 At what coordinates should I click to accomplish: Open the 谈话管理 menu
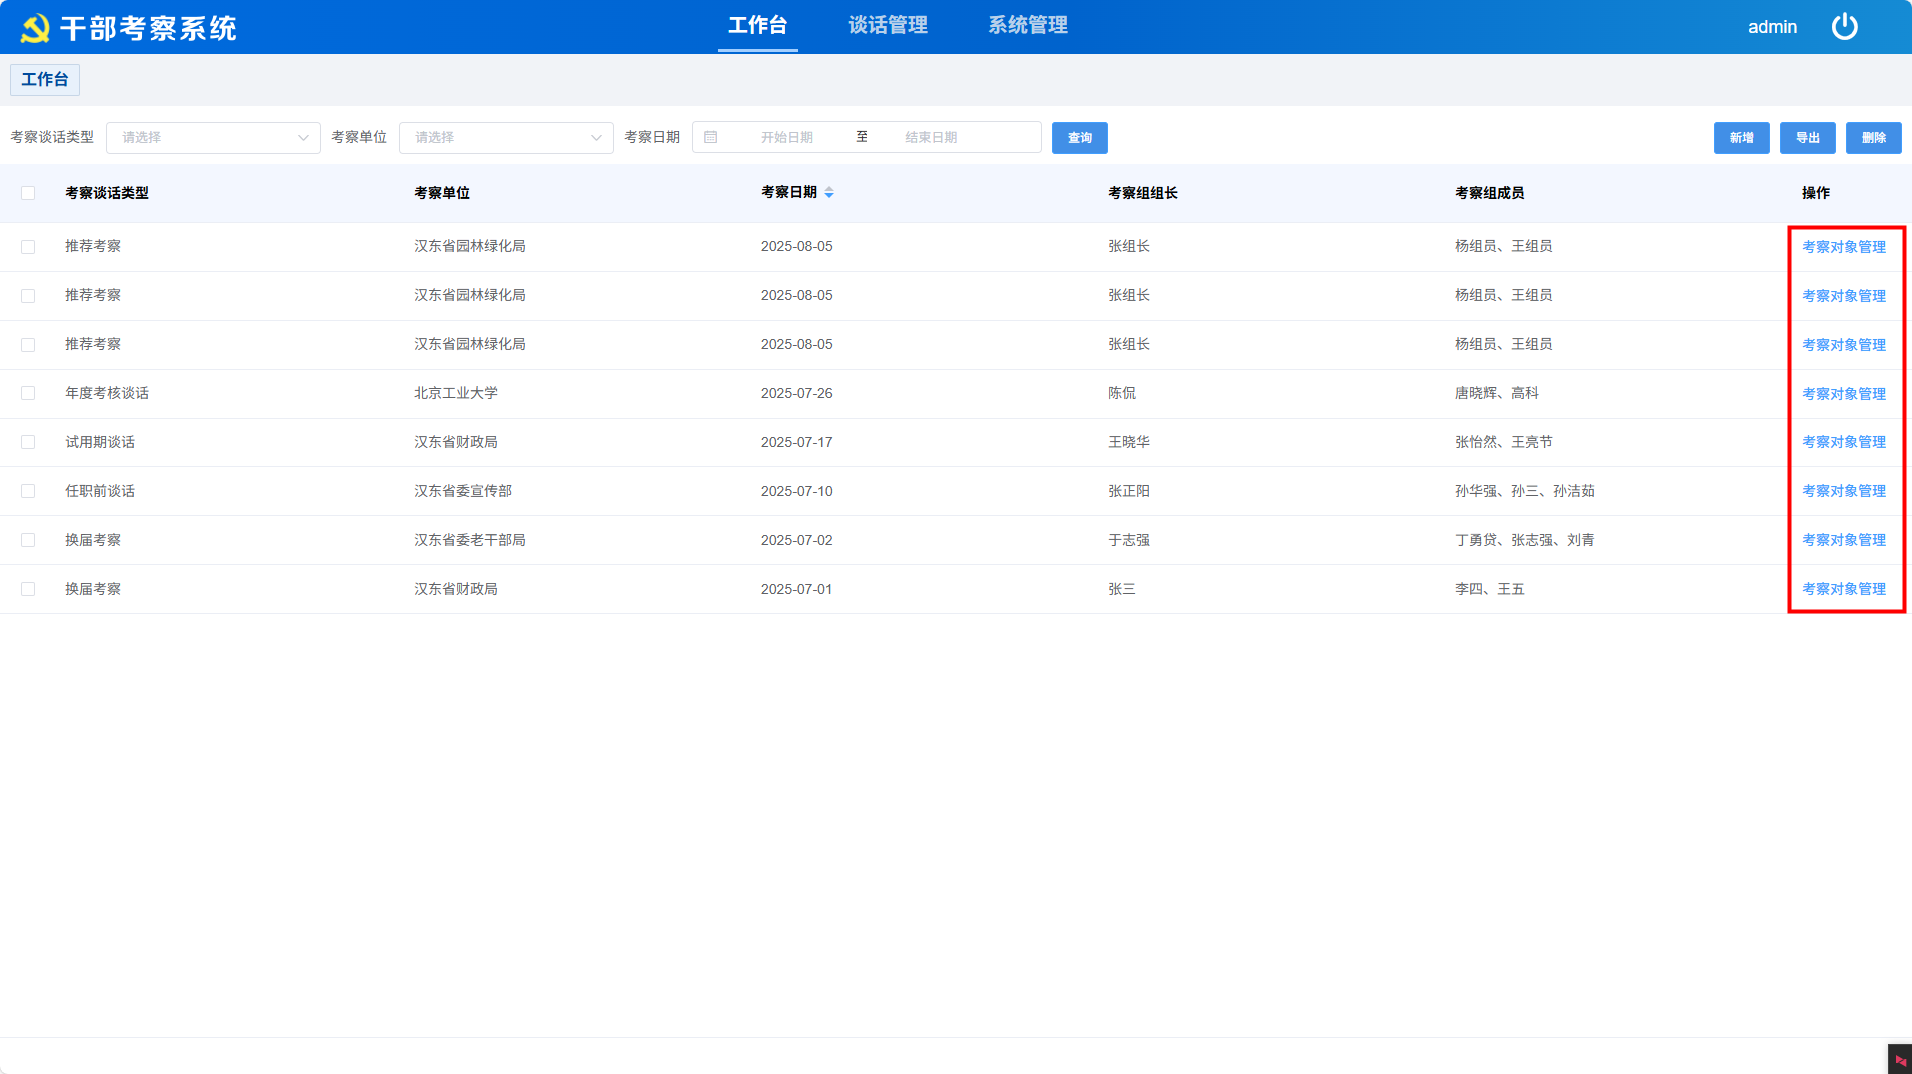(888, 26)
